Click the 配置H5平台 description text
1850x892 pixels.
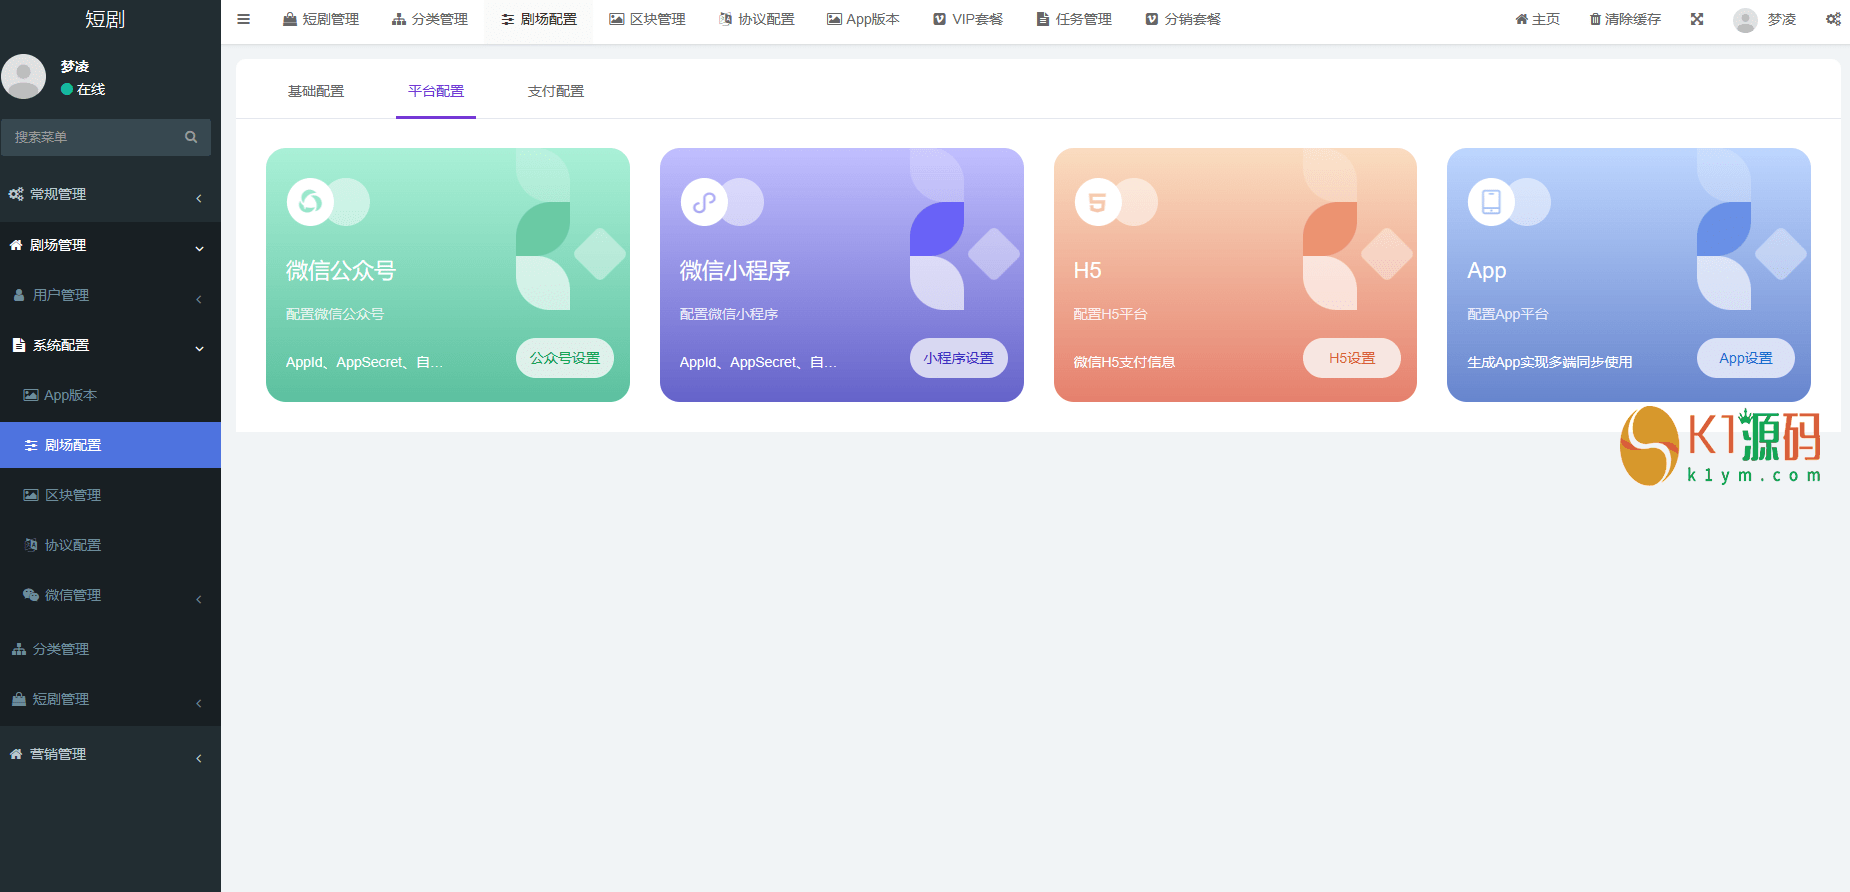point(1110,314)
